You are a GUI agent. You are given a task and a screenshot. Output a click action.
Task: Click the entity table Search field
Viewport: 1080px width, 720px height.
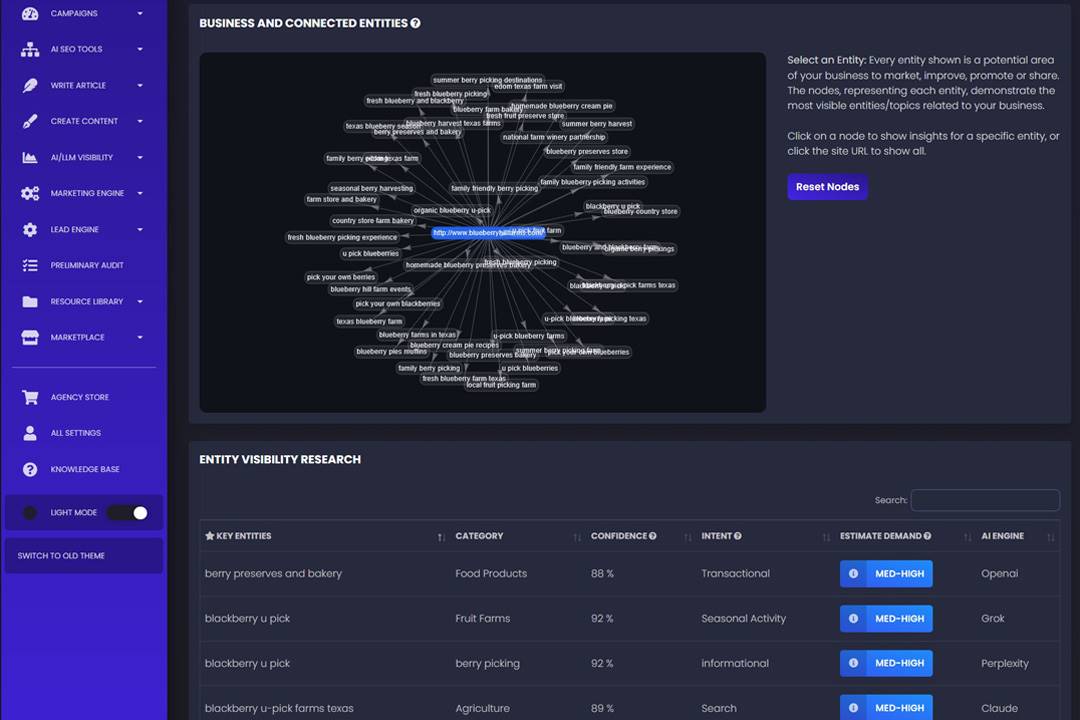pos(985,500)
